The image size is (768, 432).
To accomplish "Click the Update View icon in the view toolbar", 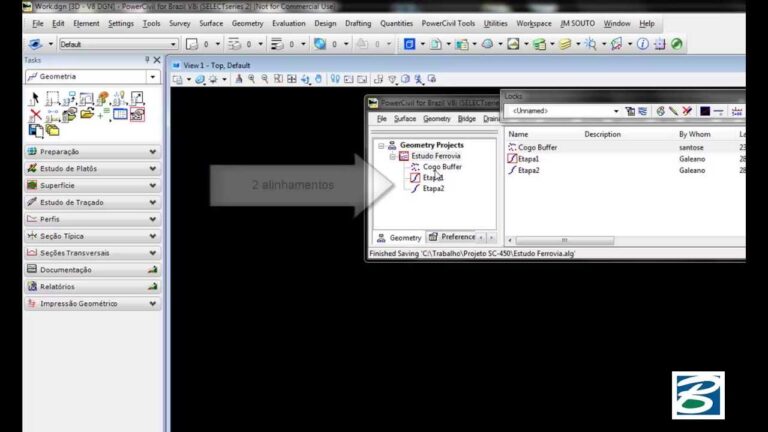I will [x=239, y=79].
